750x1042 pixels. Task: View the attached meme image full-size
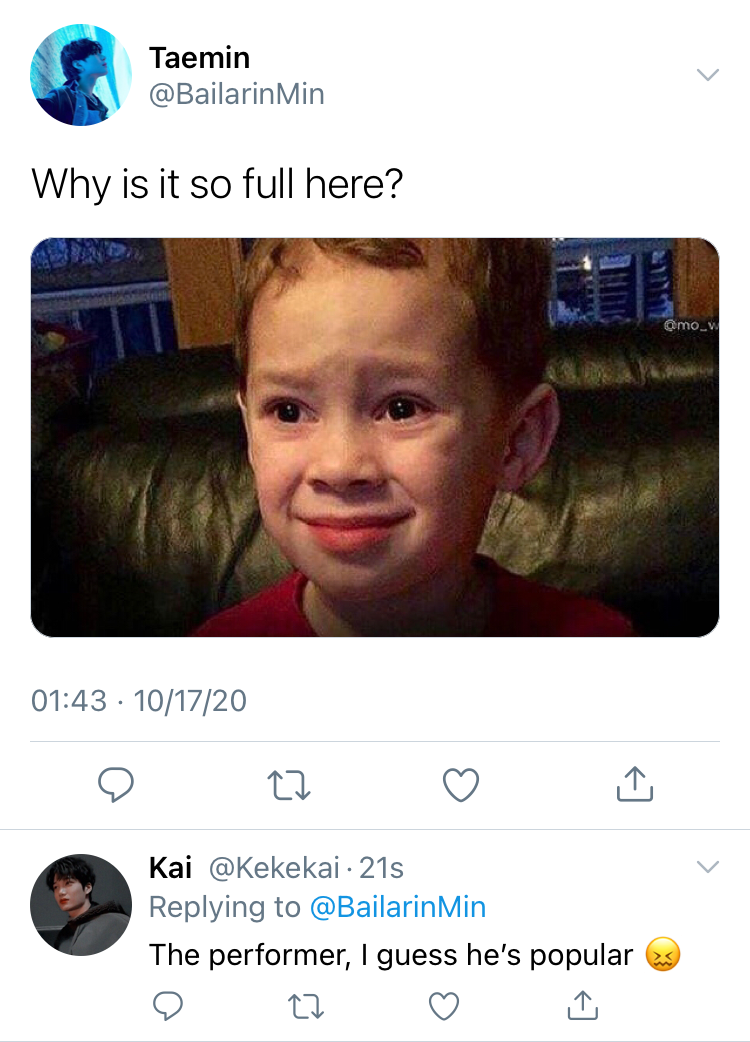pos(375,437)
